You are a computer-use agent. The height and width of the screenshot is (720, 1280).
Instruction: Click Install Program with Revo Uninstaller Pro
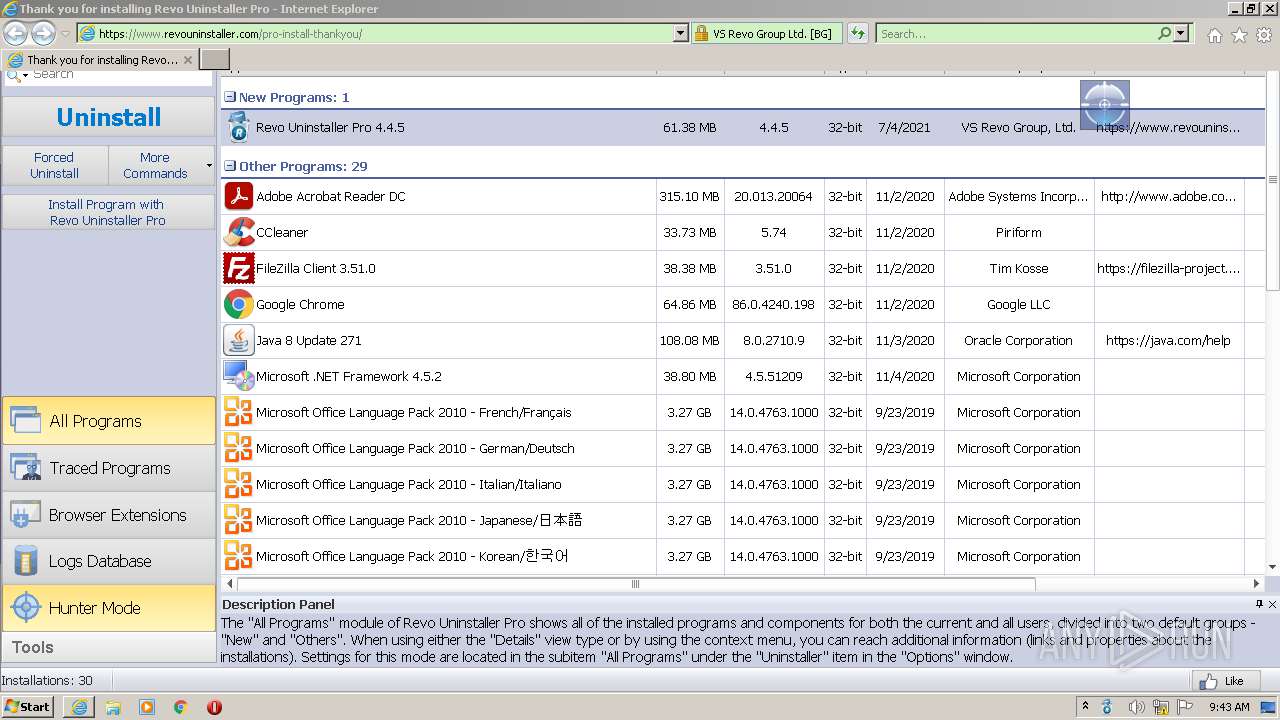click(x=108, y=212)
